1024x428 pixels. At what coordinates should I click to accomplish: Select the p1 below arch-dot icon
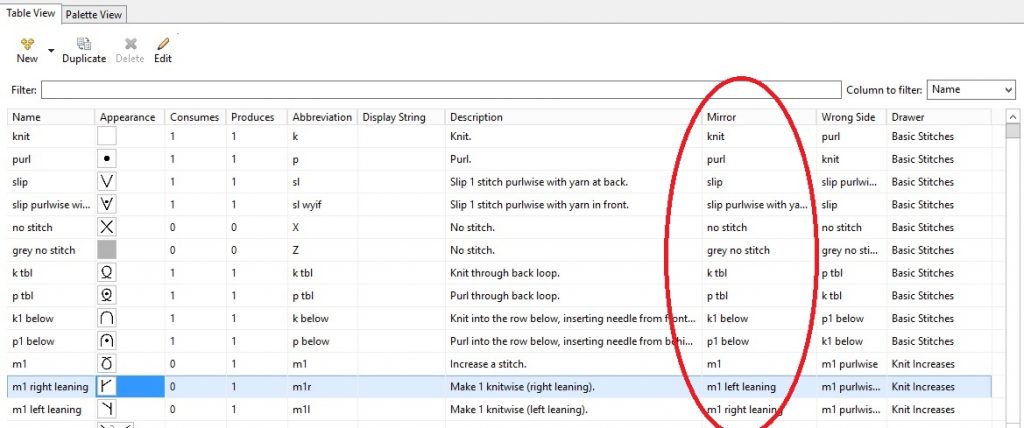106,341
